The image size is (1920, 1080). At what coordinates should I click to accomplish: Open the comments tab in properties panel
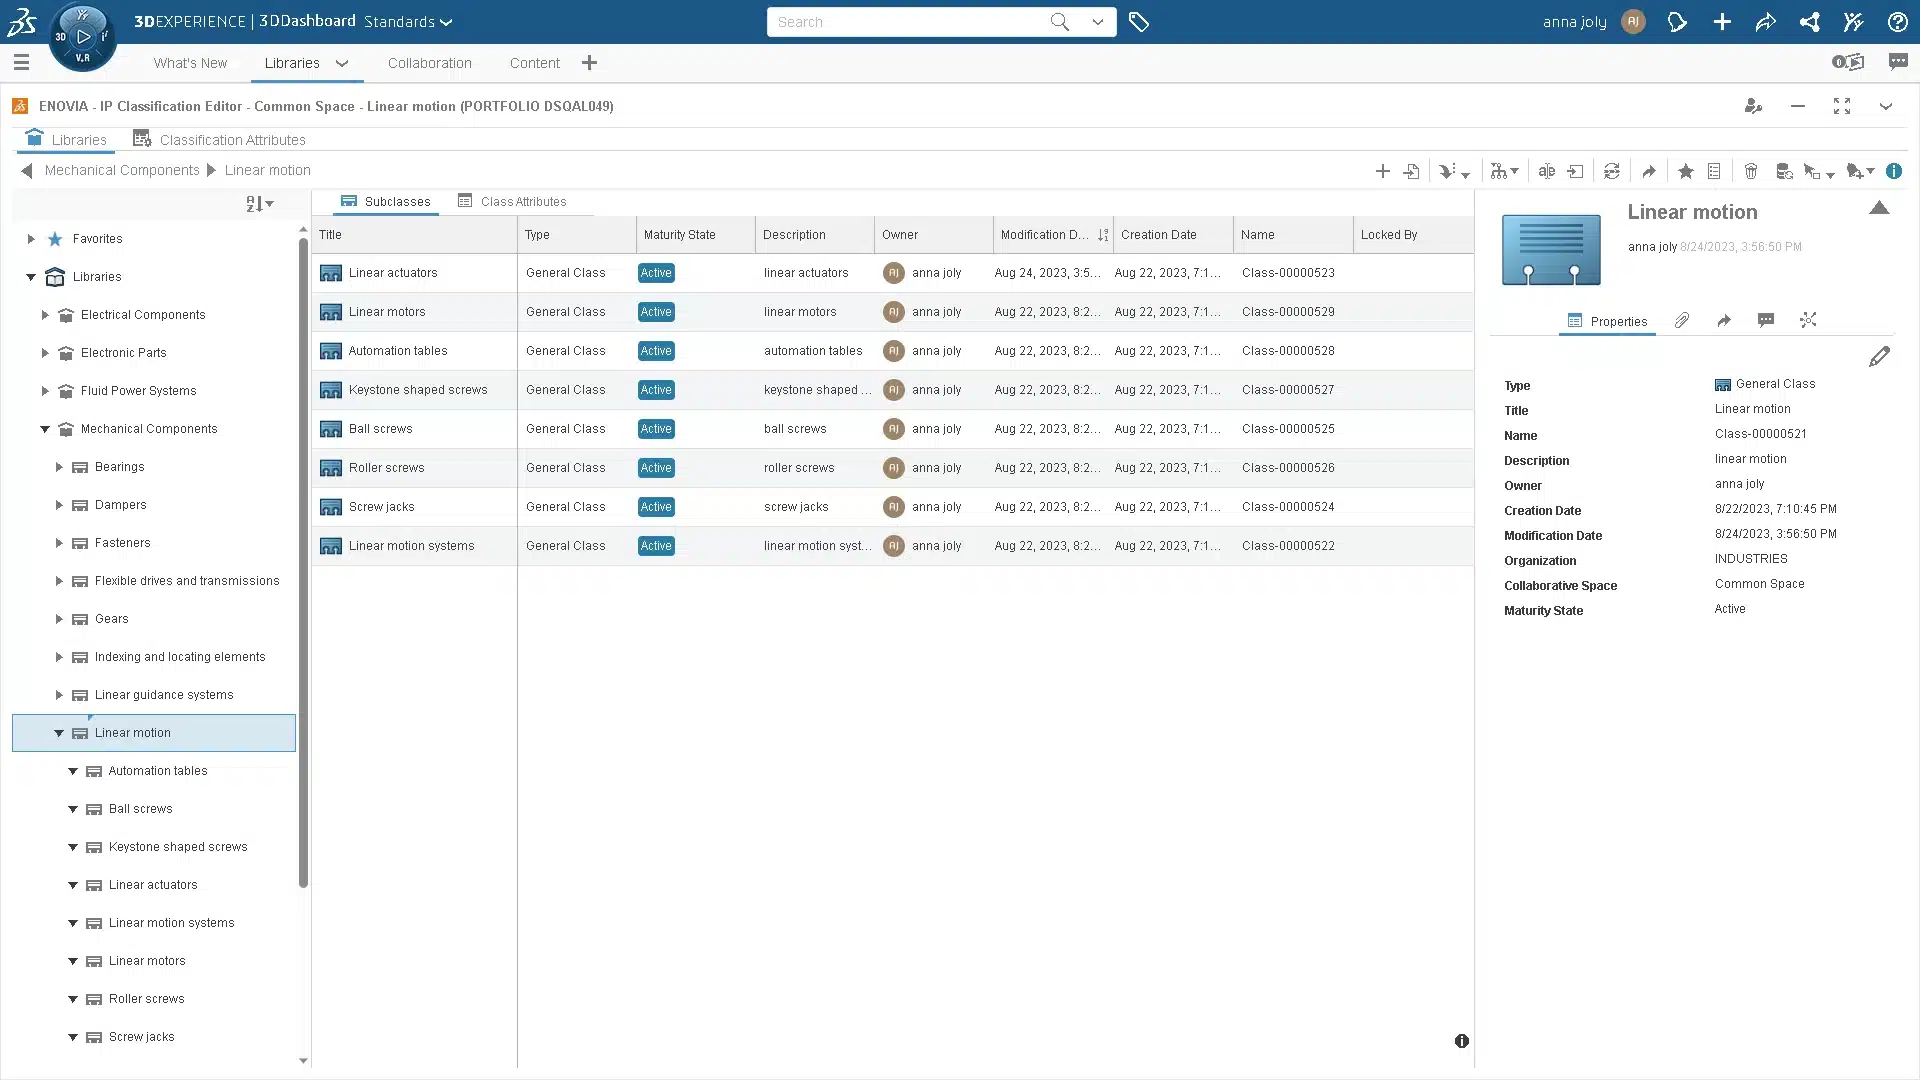(x=1766, y=321)
